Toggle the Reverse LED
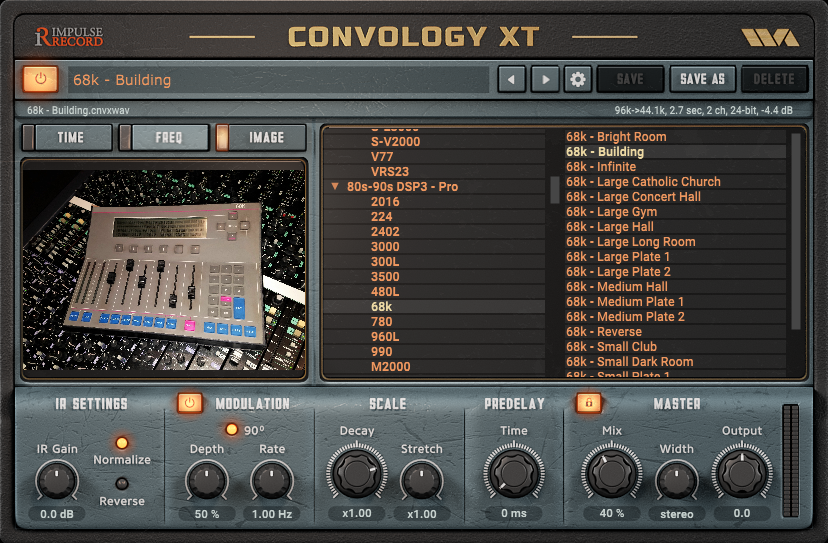The height and width of the screenshot is (543, 828). pyautogui.click(x=121, y=483)
